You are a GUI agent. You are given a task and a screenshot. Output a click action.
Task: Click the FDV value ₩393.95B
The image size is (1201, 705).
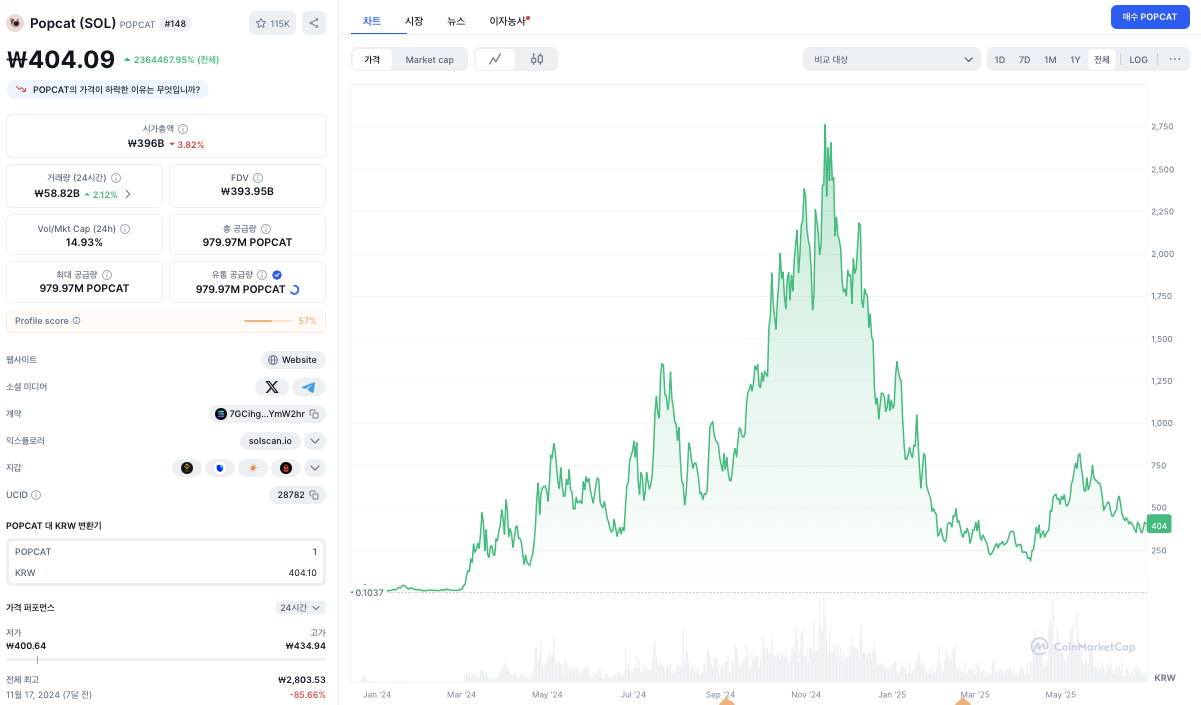tap(247, 192)
